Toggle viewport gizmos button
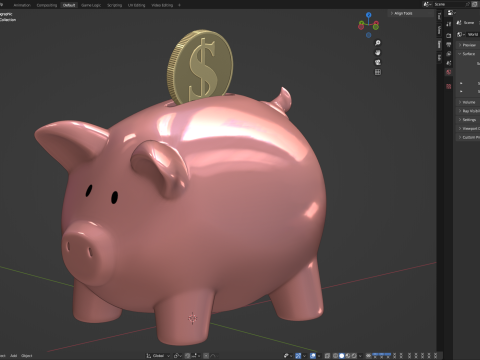The width and height of the screenshot is (480, 360). click(298, 356)
